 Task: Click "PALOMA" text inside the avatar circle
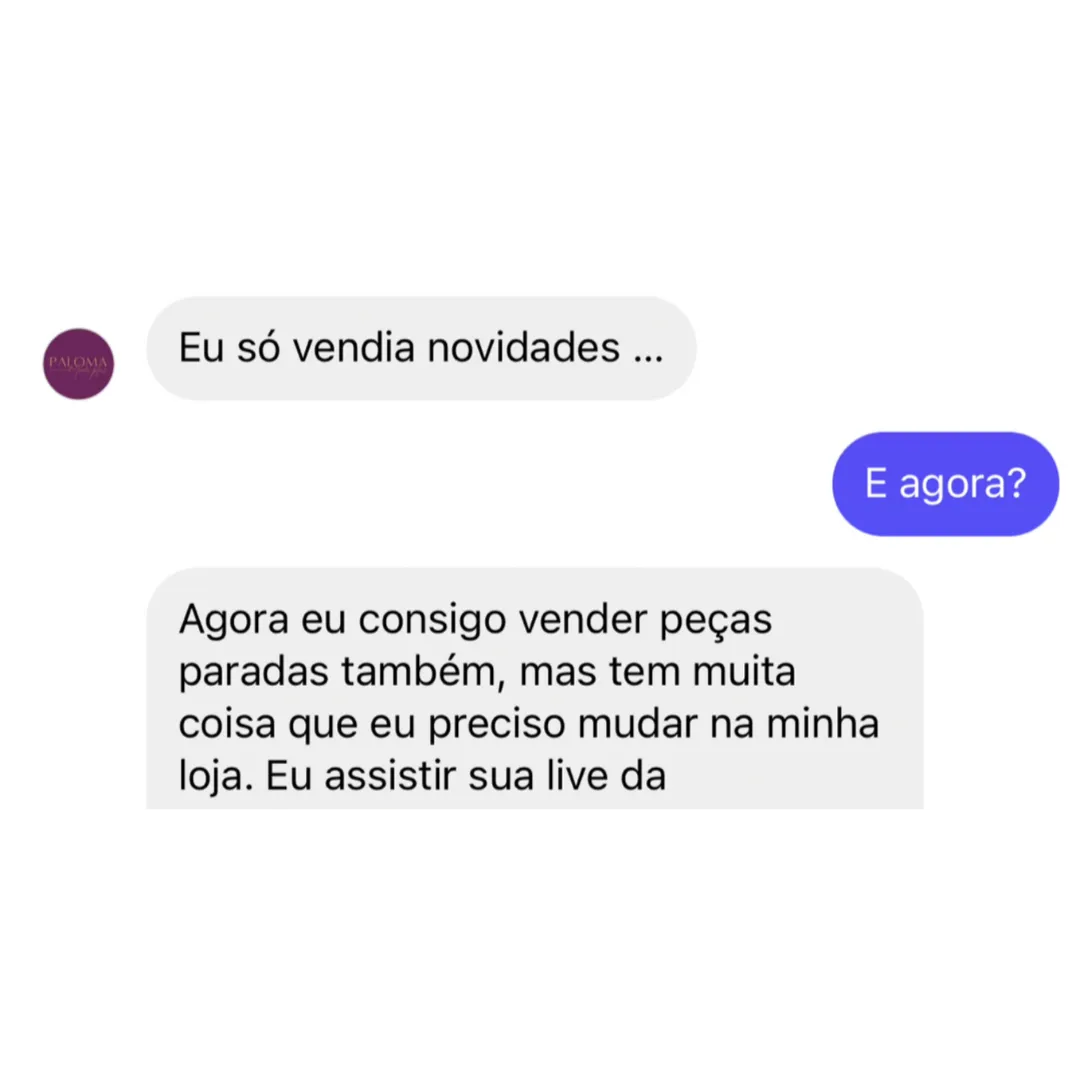[79, 361]
